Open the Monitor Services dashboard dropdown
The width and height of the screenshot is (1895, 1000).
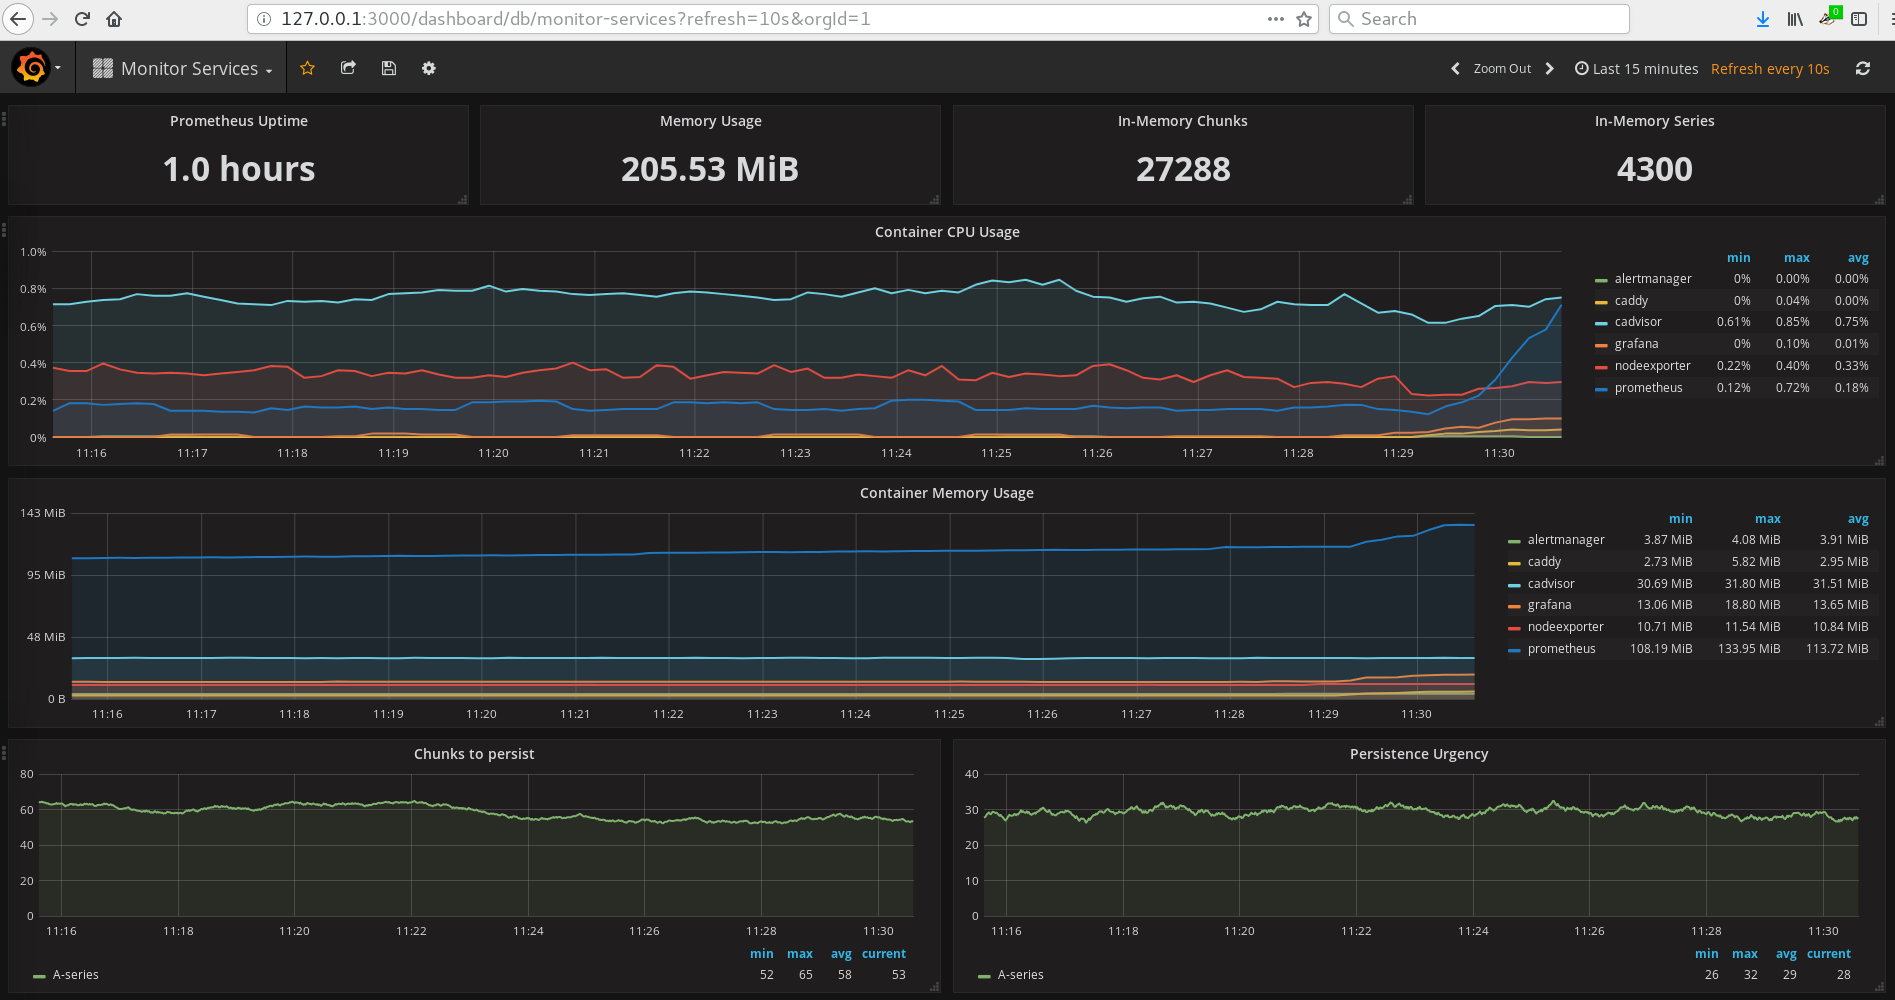tap(182, 69)
